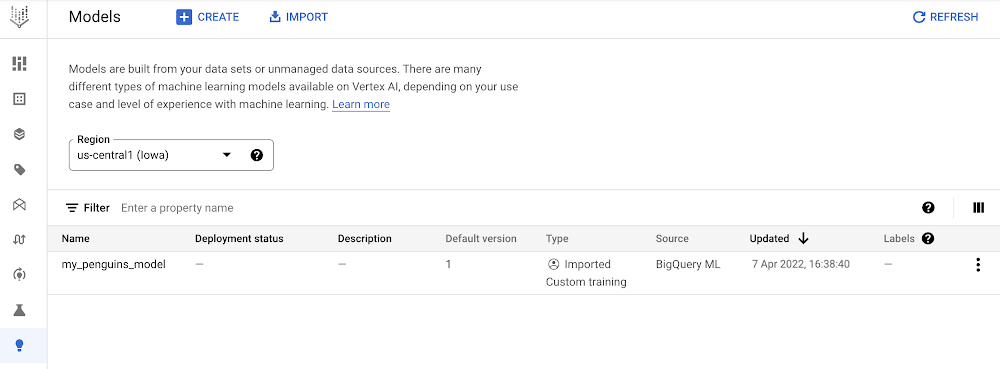Click the CREATE button
Viewport: 1000px width, 369px height.
pyautogui.click(x=208, y=17)
